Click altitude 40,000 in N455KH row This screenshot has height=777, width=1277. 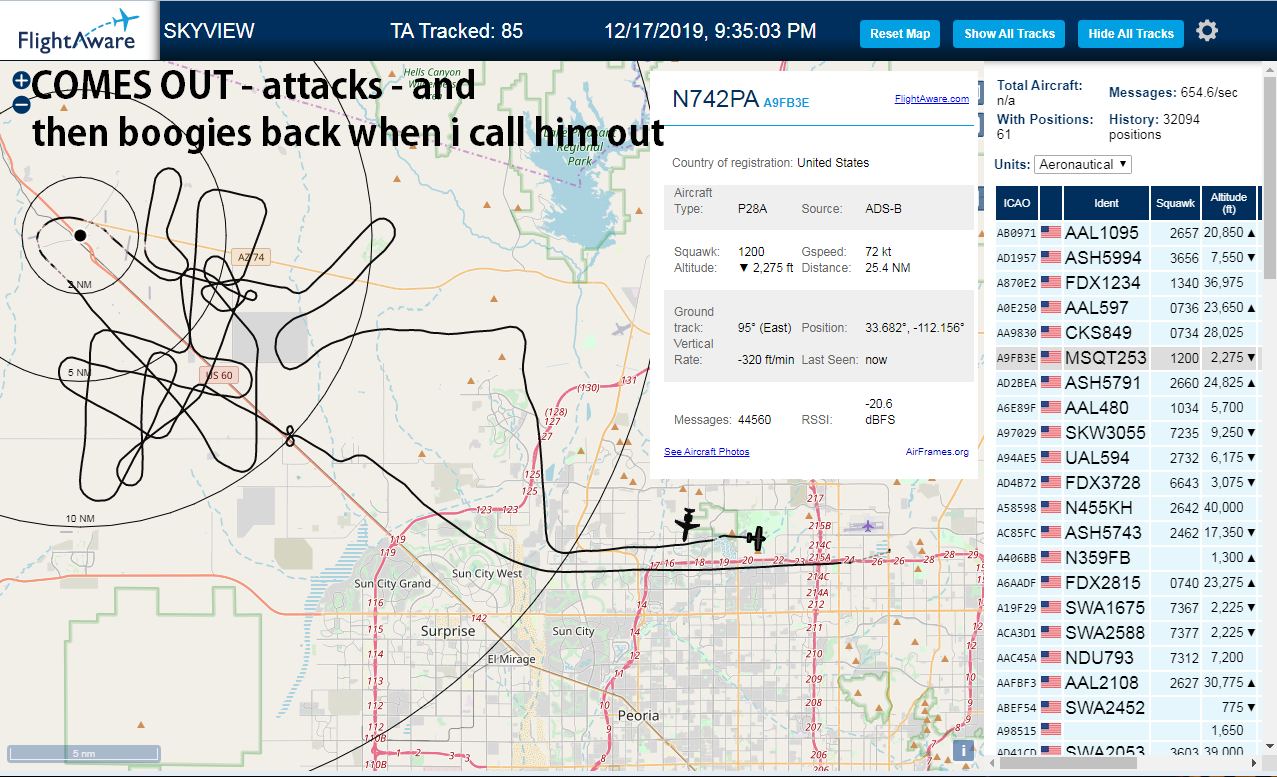coord(1224,508)
